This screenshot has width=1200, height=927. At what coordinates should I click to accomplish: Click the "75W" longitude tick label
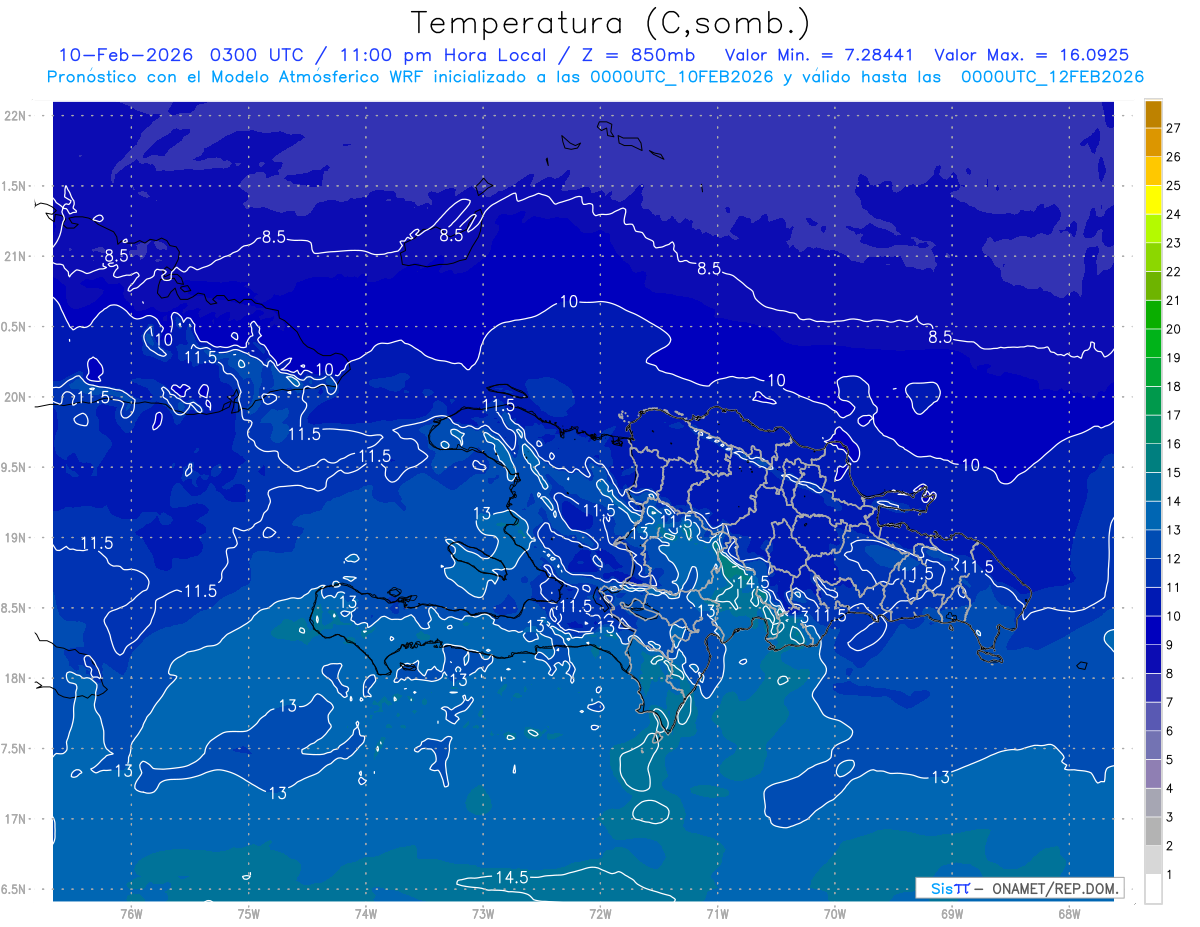click(249, 913)
